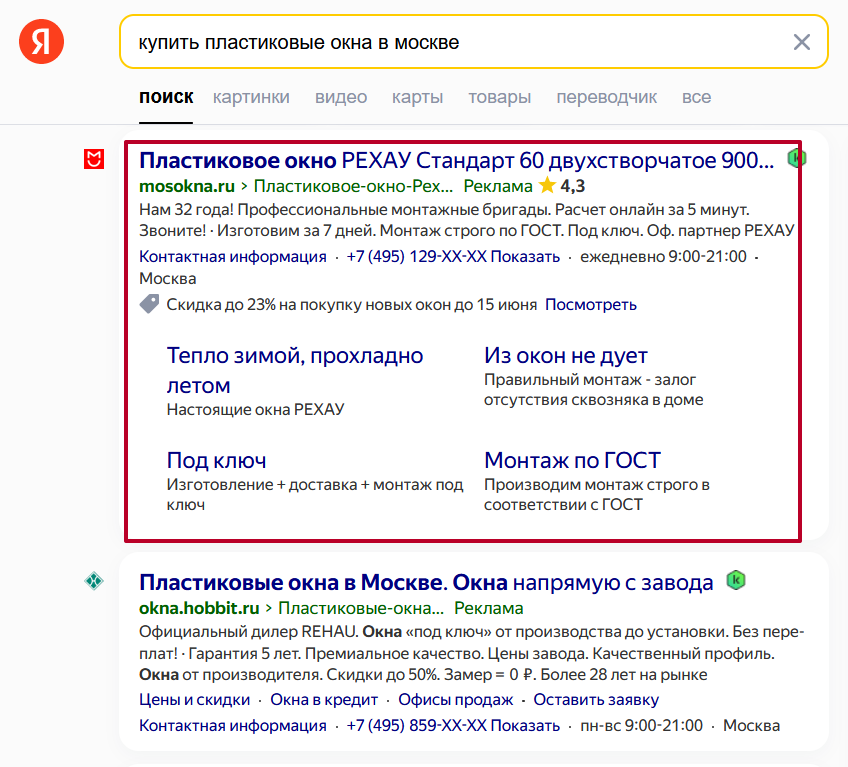Viewport: 848px width, 767px height.
Task: Click text пн-вс 9:00-21:00
Action: (641, 725)
